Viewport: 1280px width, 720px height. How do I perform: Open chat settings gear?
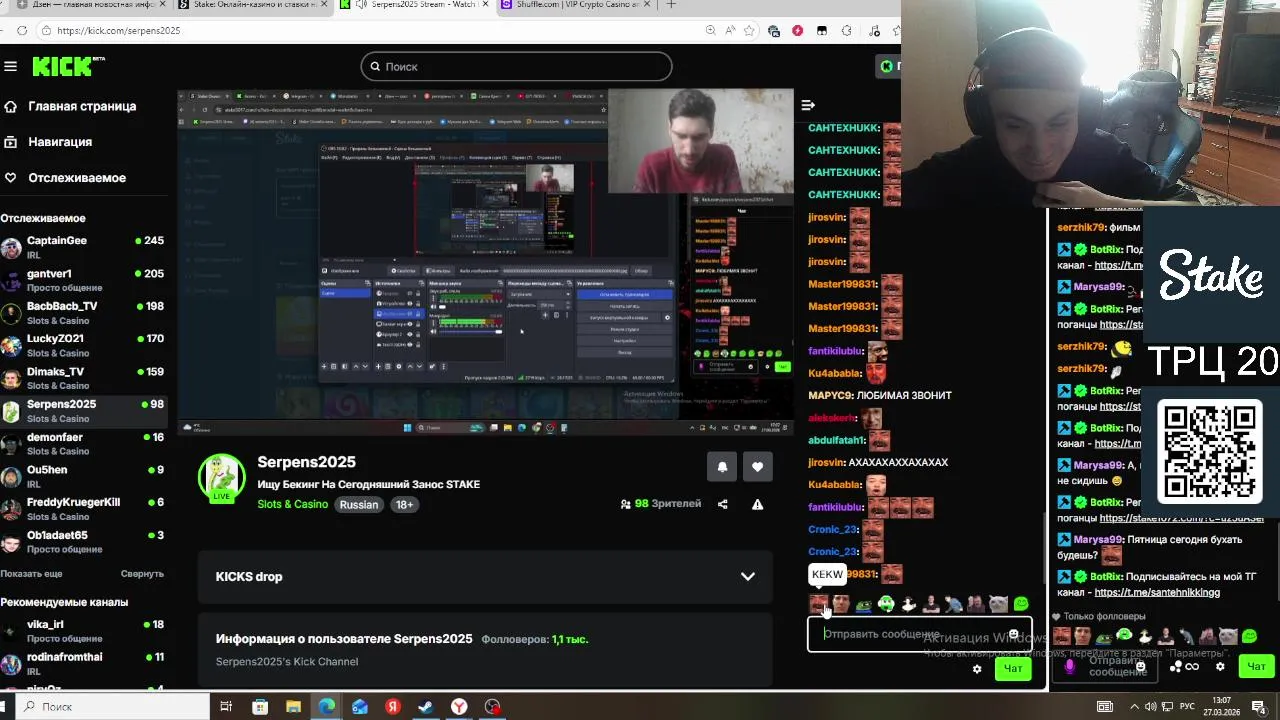(x=977, y=669)
